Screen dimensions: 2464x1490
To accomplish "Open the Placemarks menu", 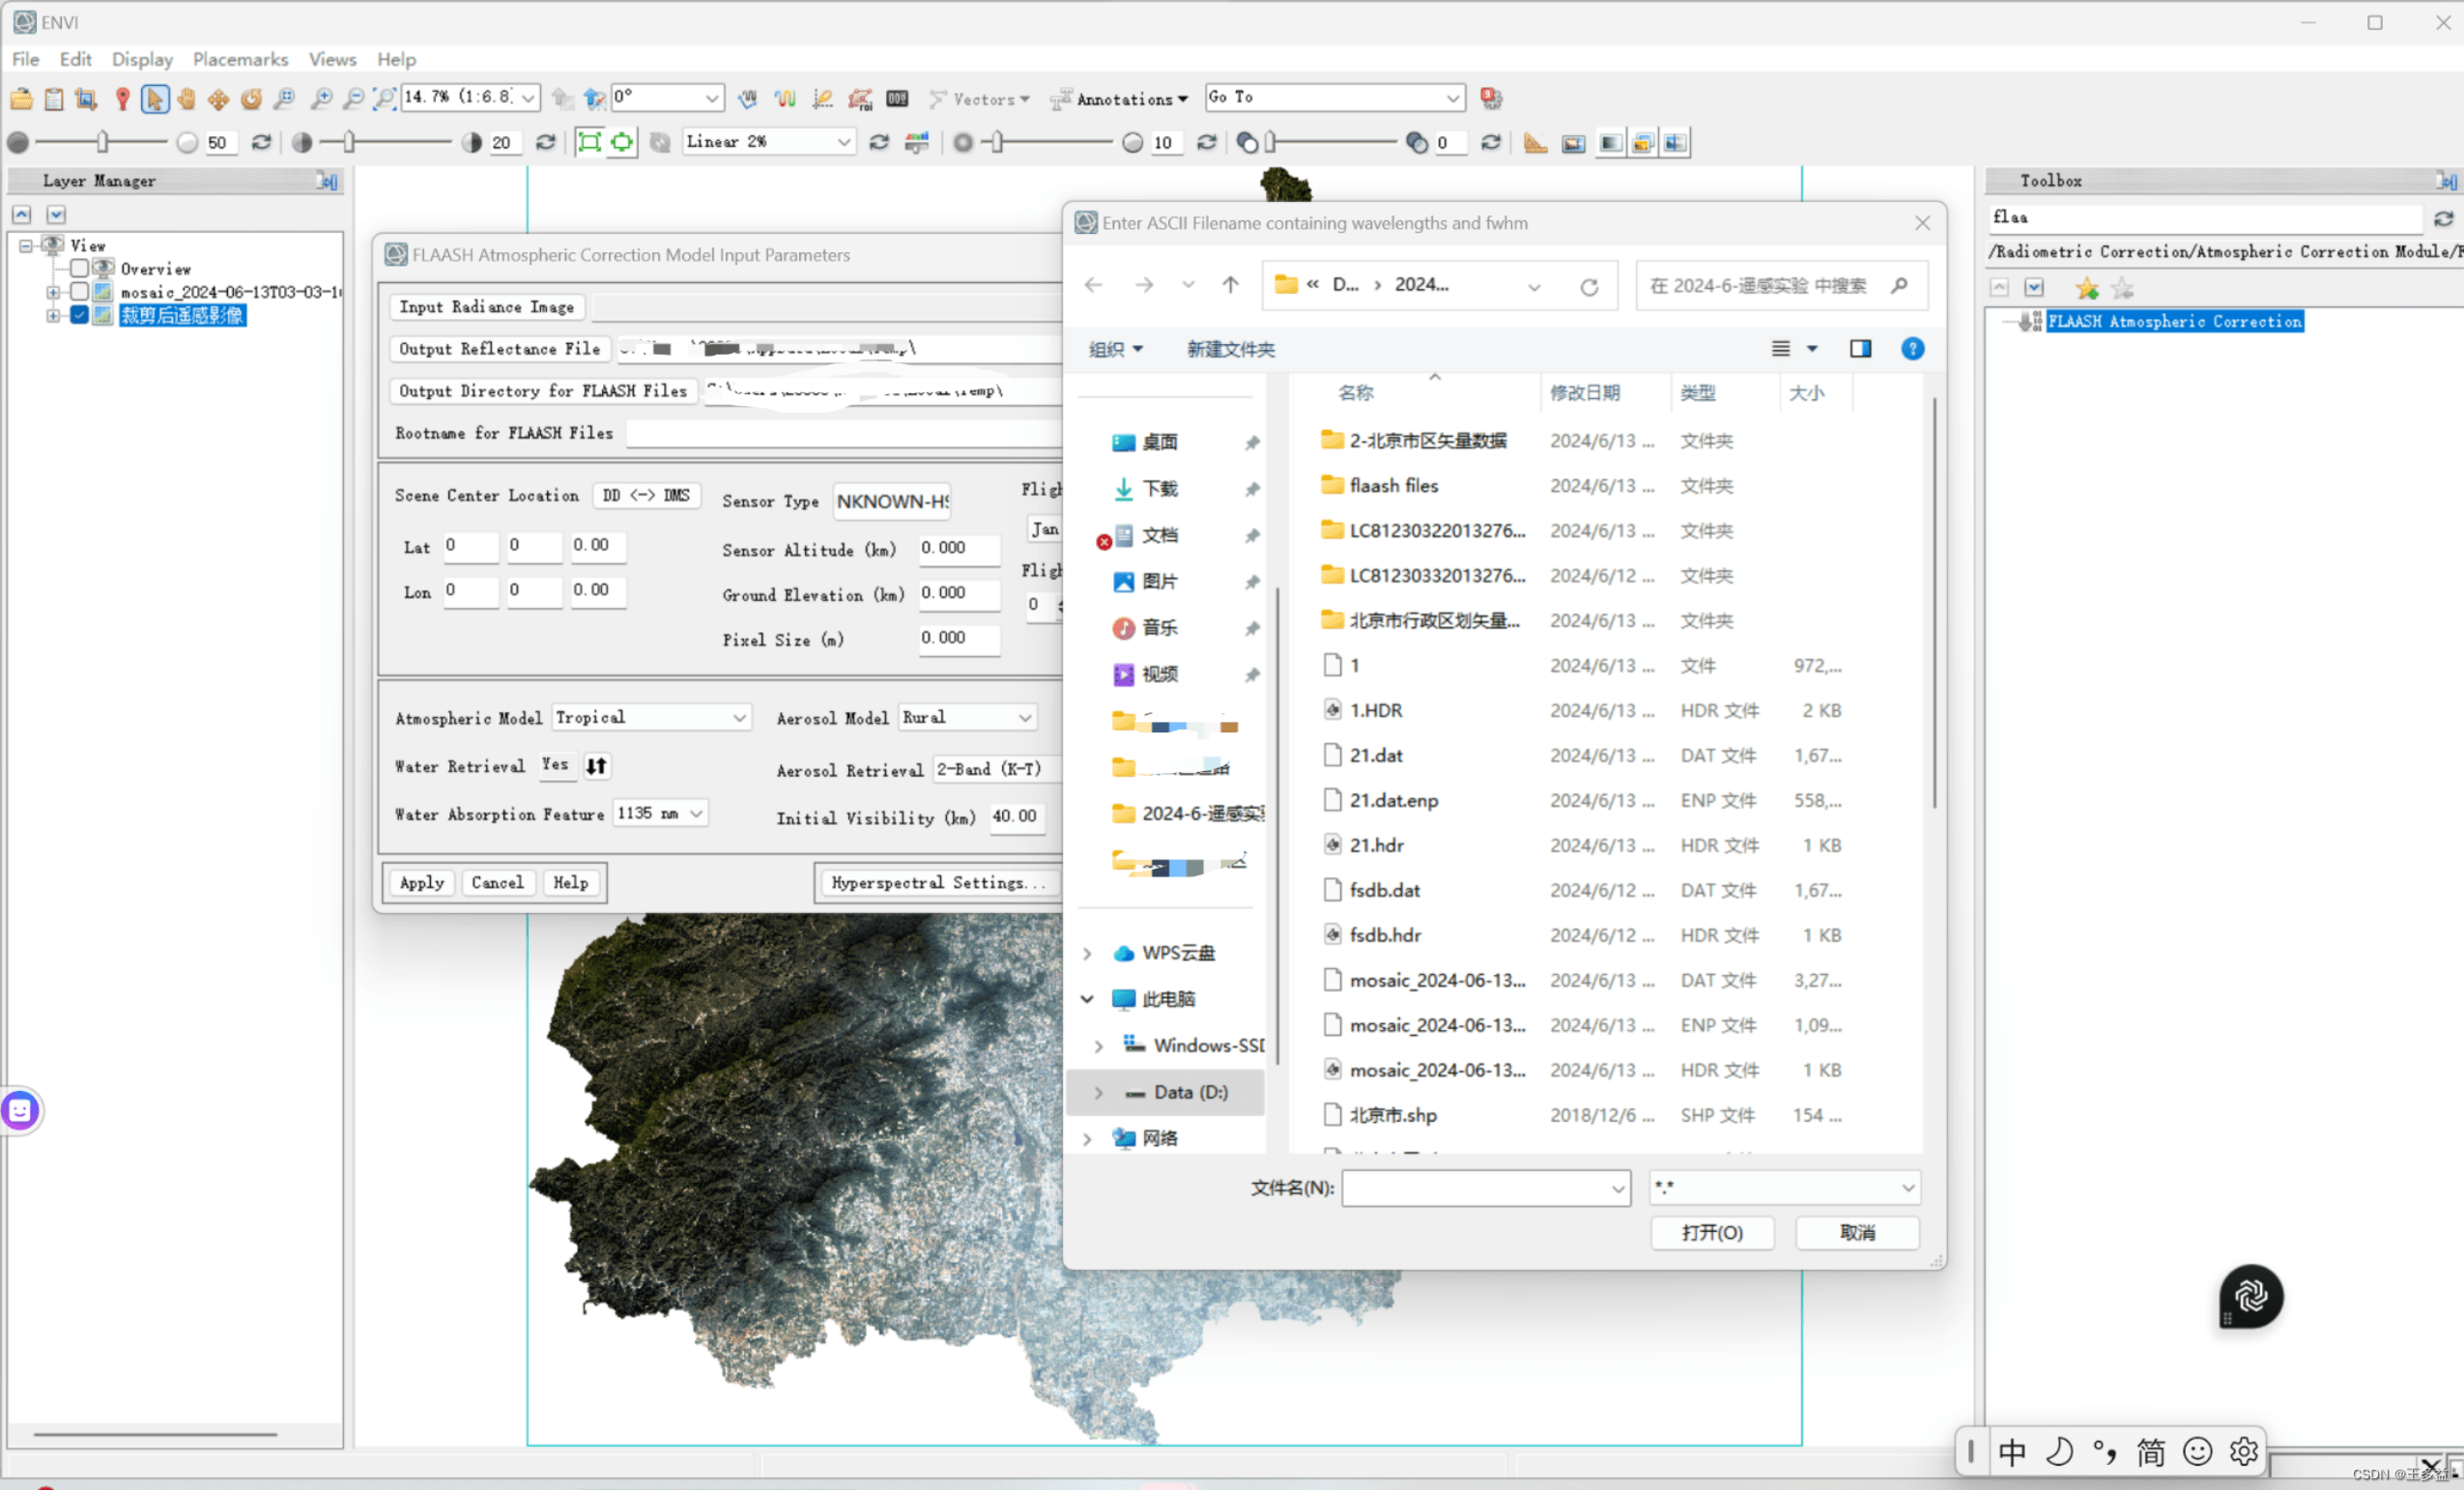I will pyautogui.click(x=240, y=59).
